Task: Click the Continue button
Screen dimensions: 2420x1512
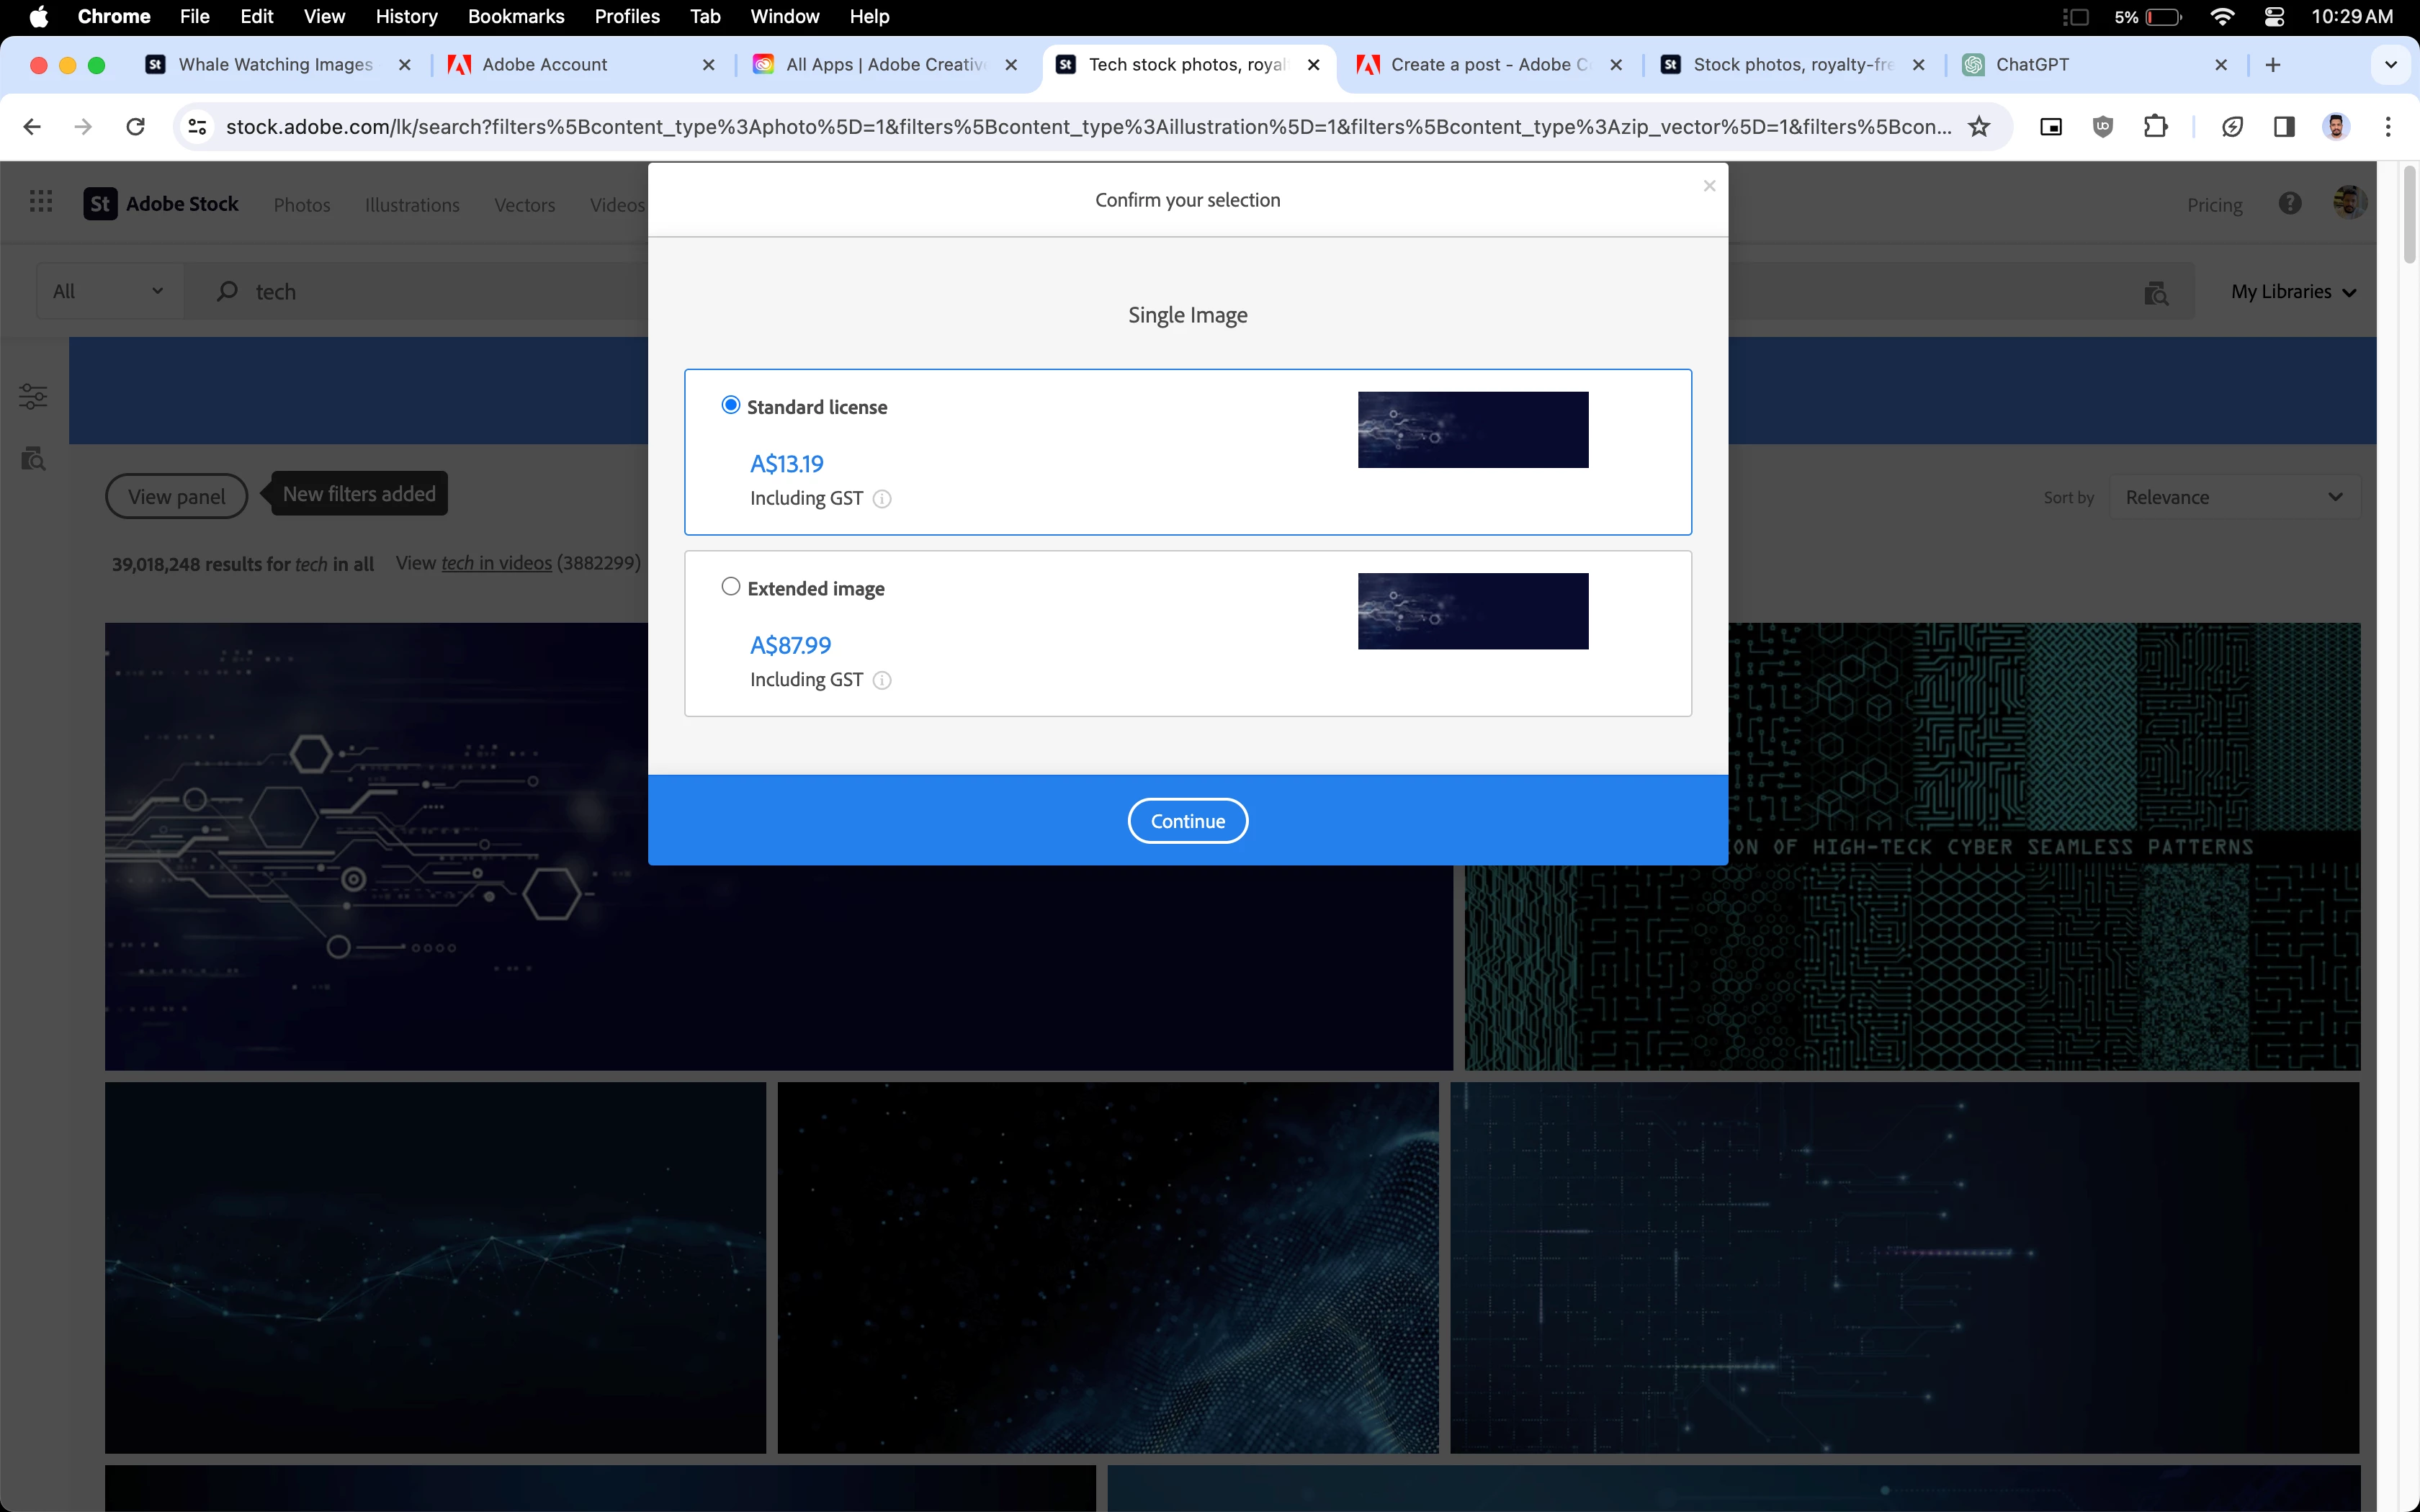Action: (x=1187, y=821)
